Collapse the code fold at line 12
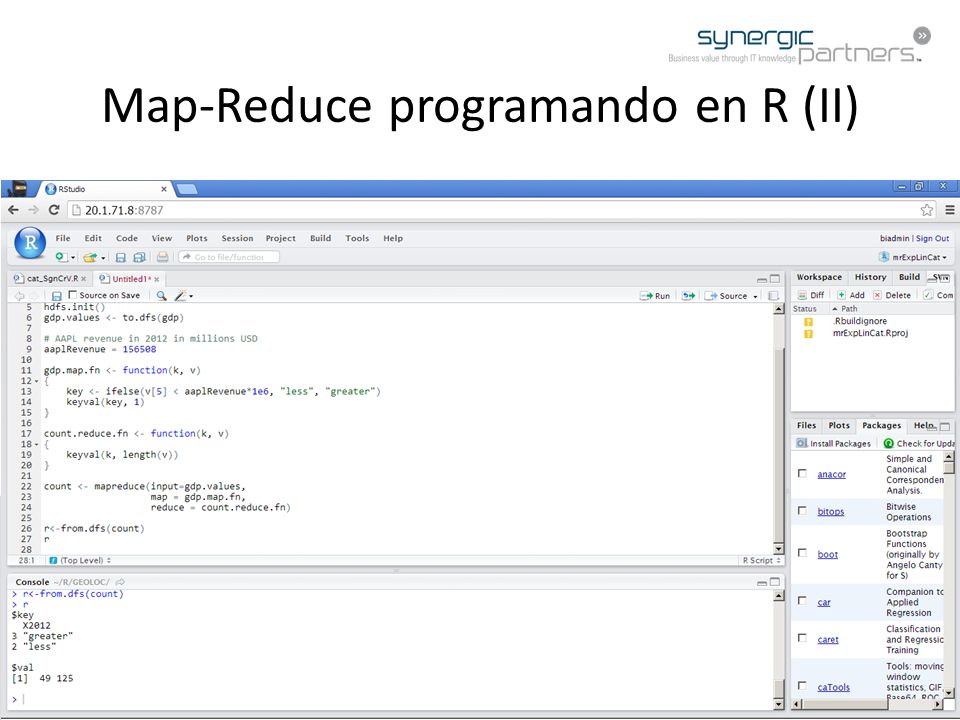 (36, 381)
